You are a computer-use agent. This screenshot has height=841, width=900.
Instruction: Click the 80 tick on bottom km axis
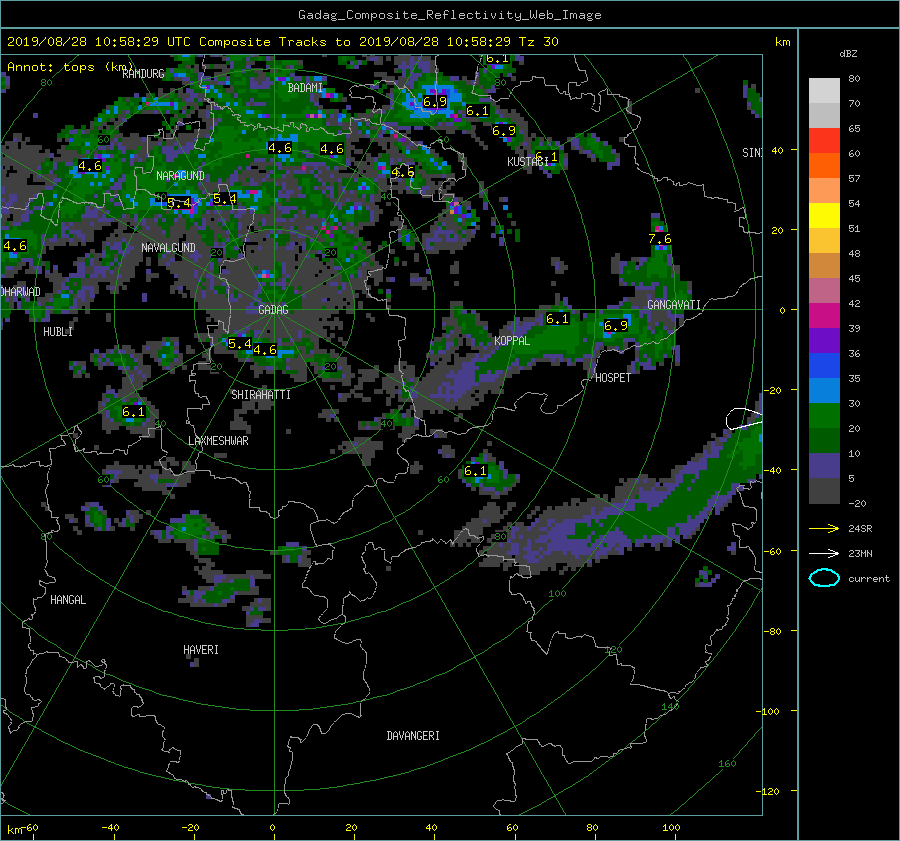click(x=592, y=828)
